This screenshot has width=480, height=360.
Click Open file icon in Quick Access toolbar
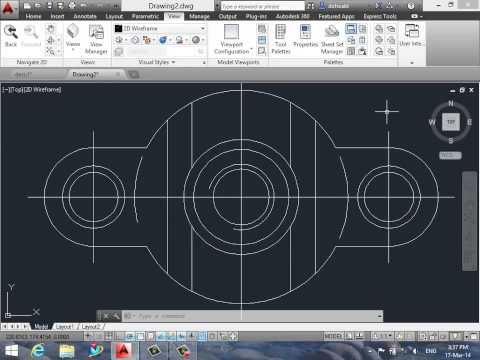pos(37,6)
